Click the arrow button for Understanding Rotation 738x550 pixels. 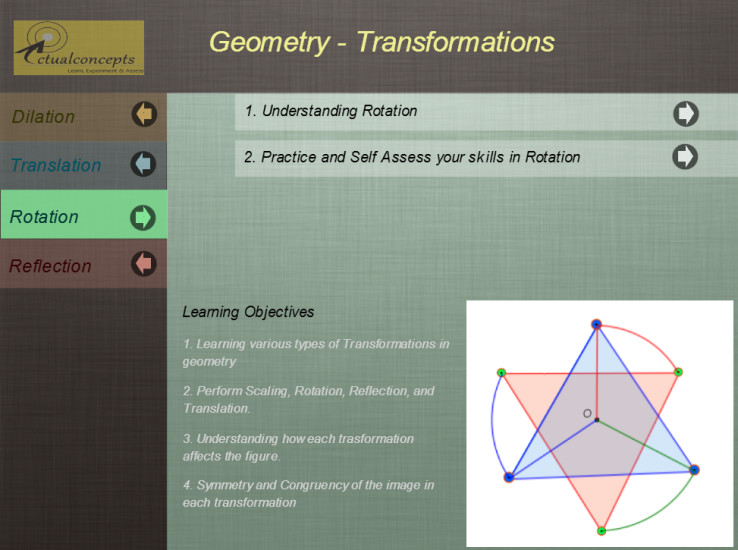tap(685, 113)
